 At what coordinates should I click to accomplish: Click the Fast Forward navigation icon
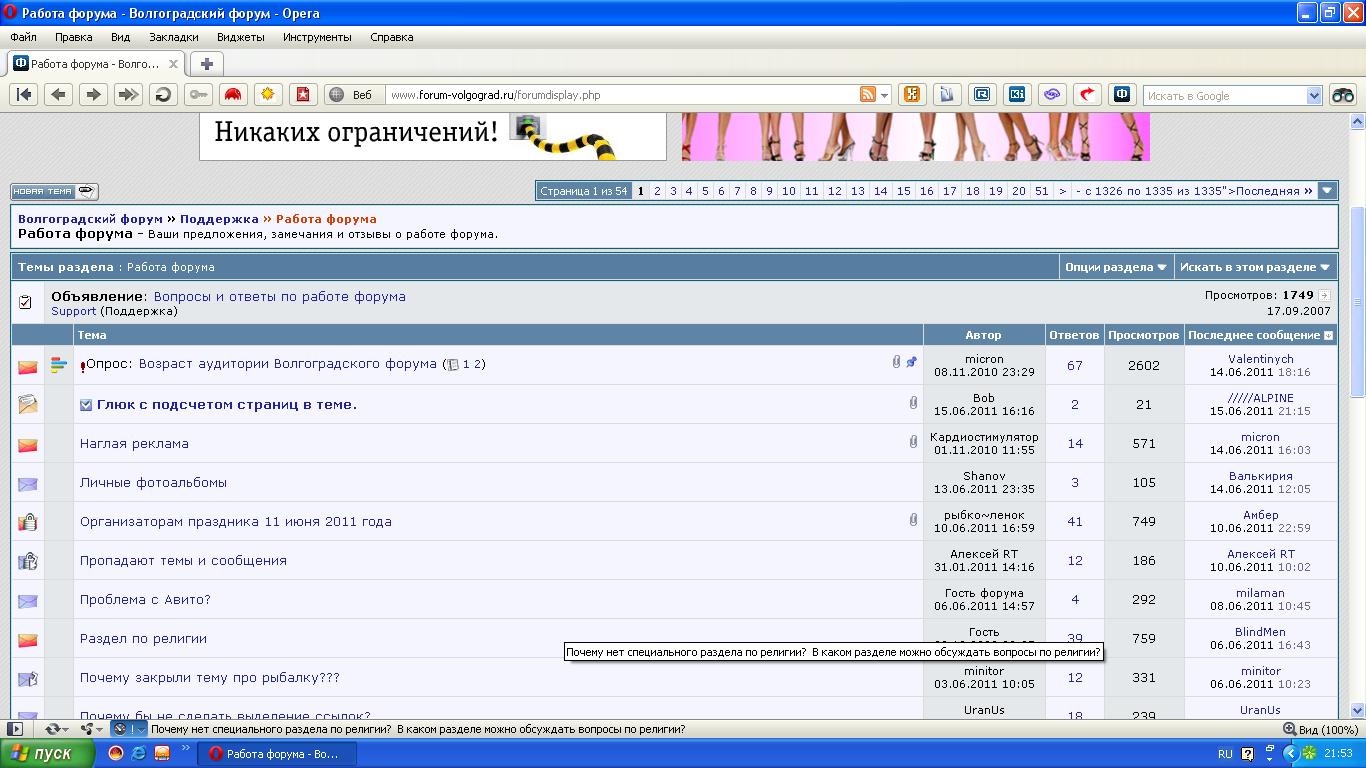pos(127,95)
